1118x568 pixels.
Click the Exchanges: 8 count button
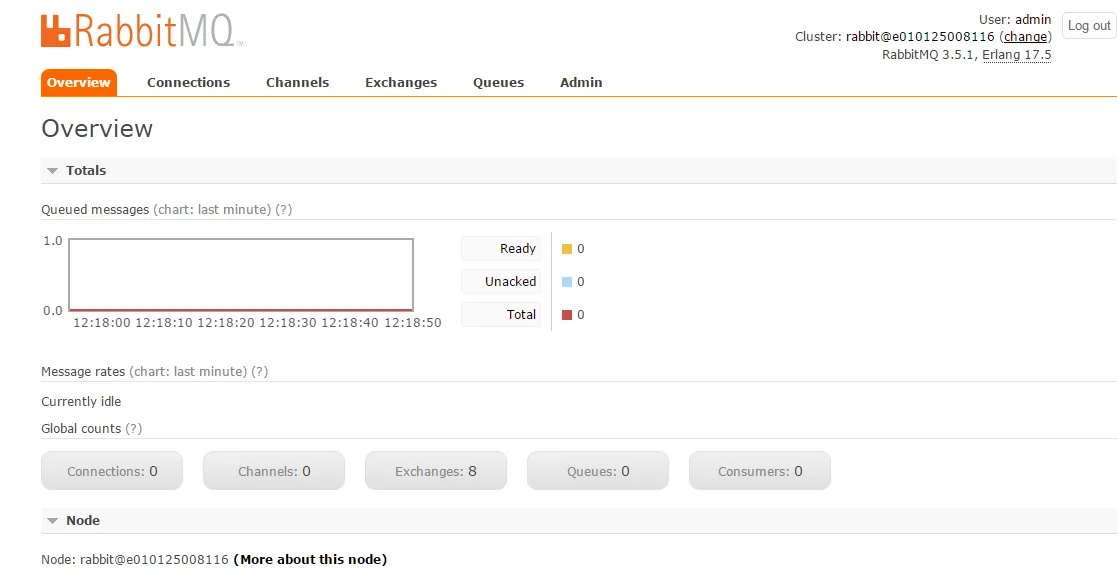pos(436,471)
